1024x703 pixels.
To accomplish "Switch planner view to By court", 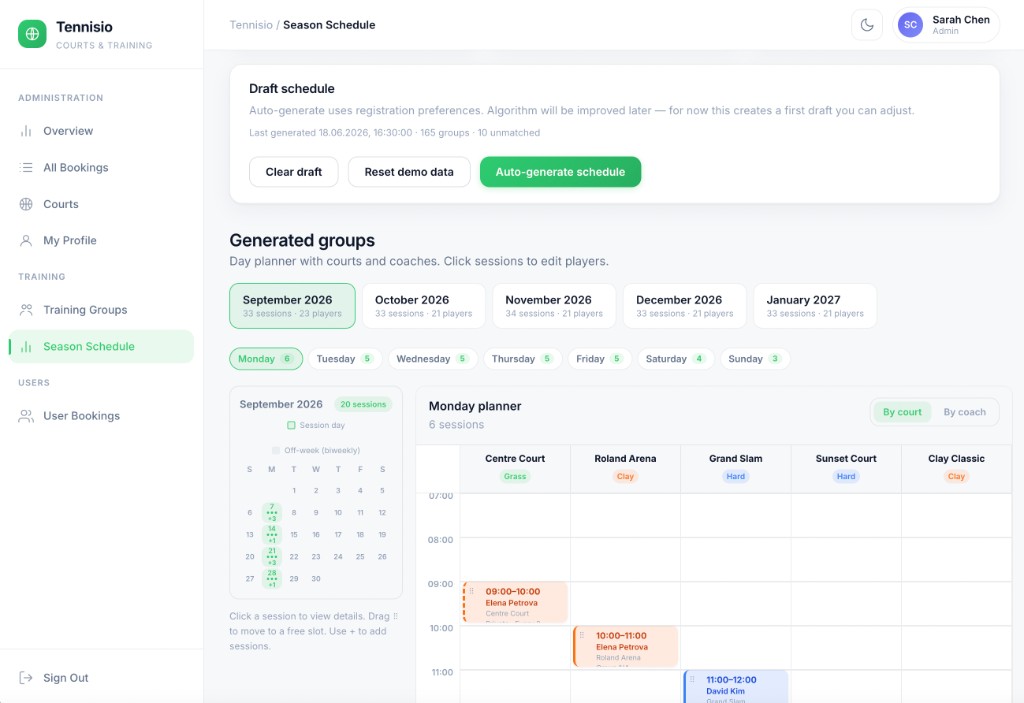I will click(902, 412).
